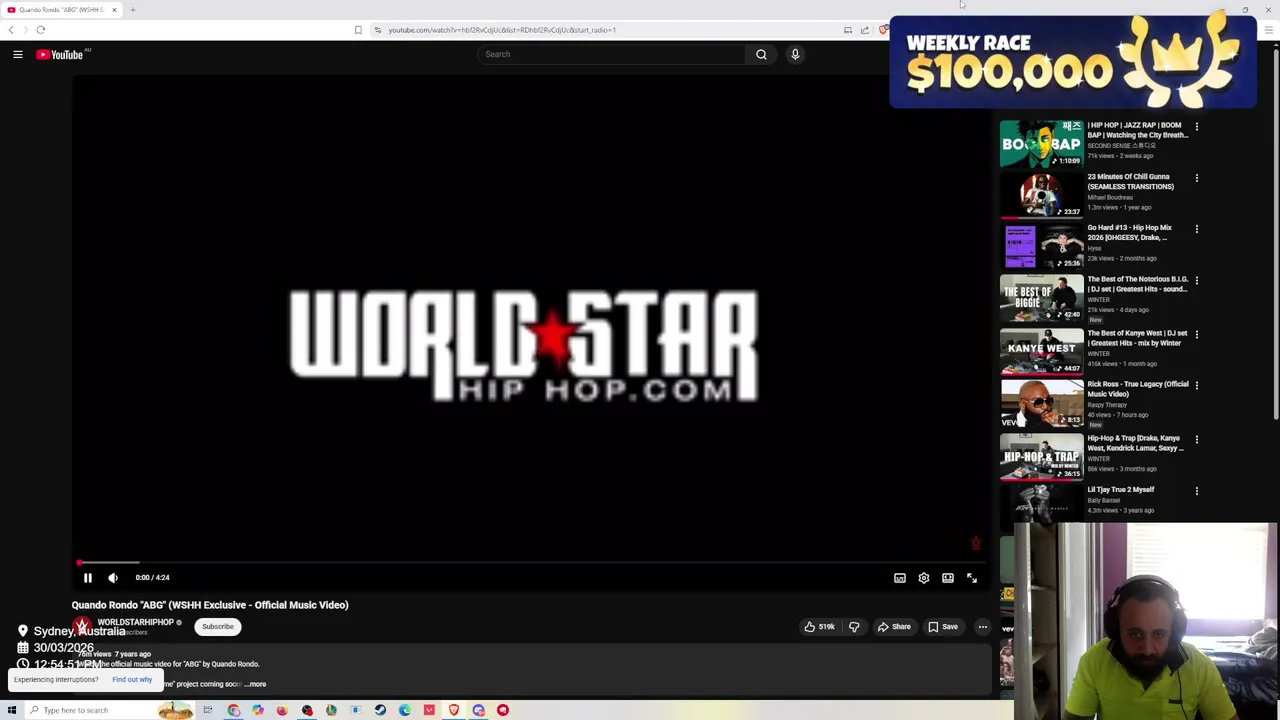
Task: Dislike the video with thumbs down
Action: (x=854, y=627)
